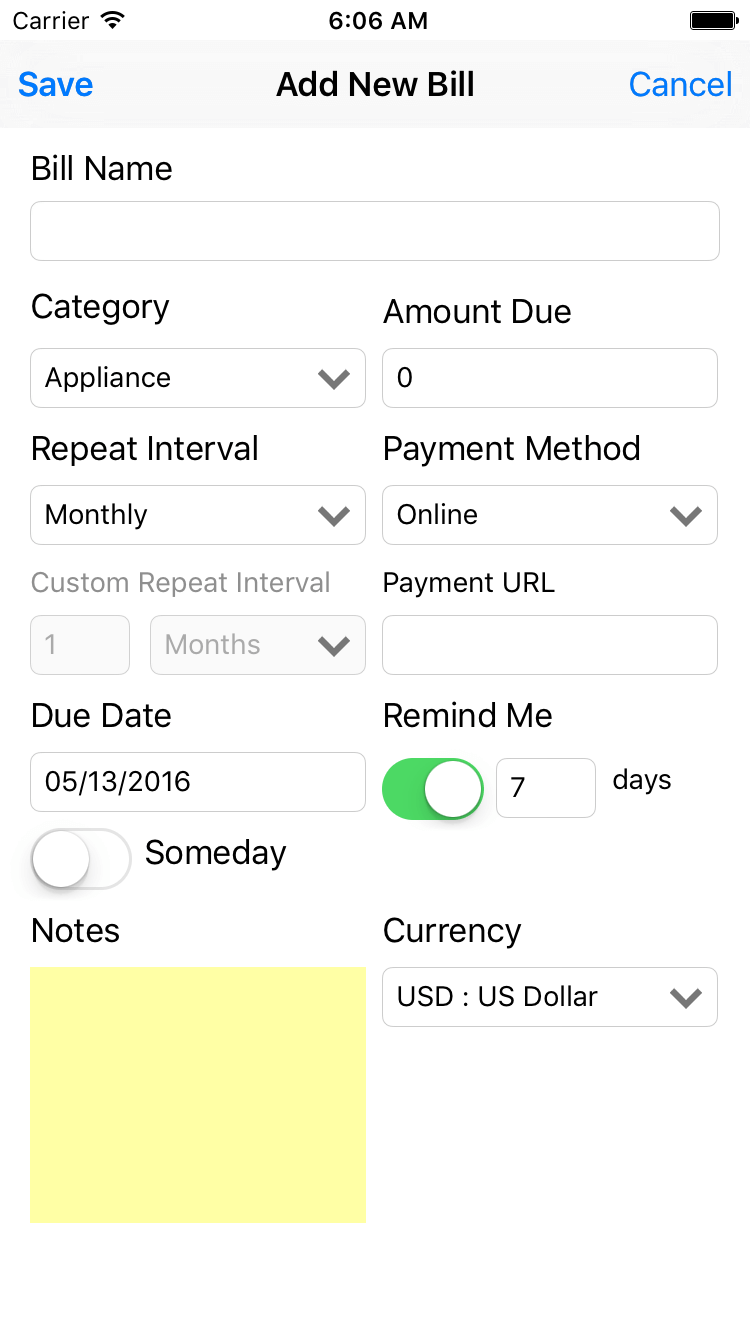Click the Payment Method chevron arrow
Screen dimensions: 750x1334
point(685,515)
